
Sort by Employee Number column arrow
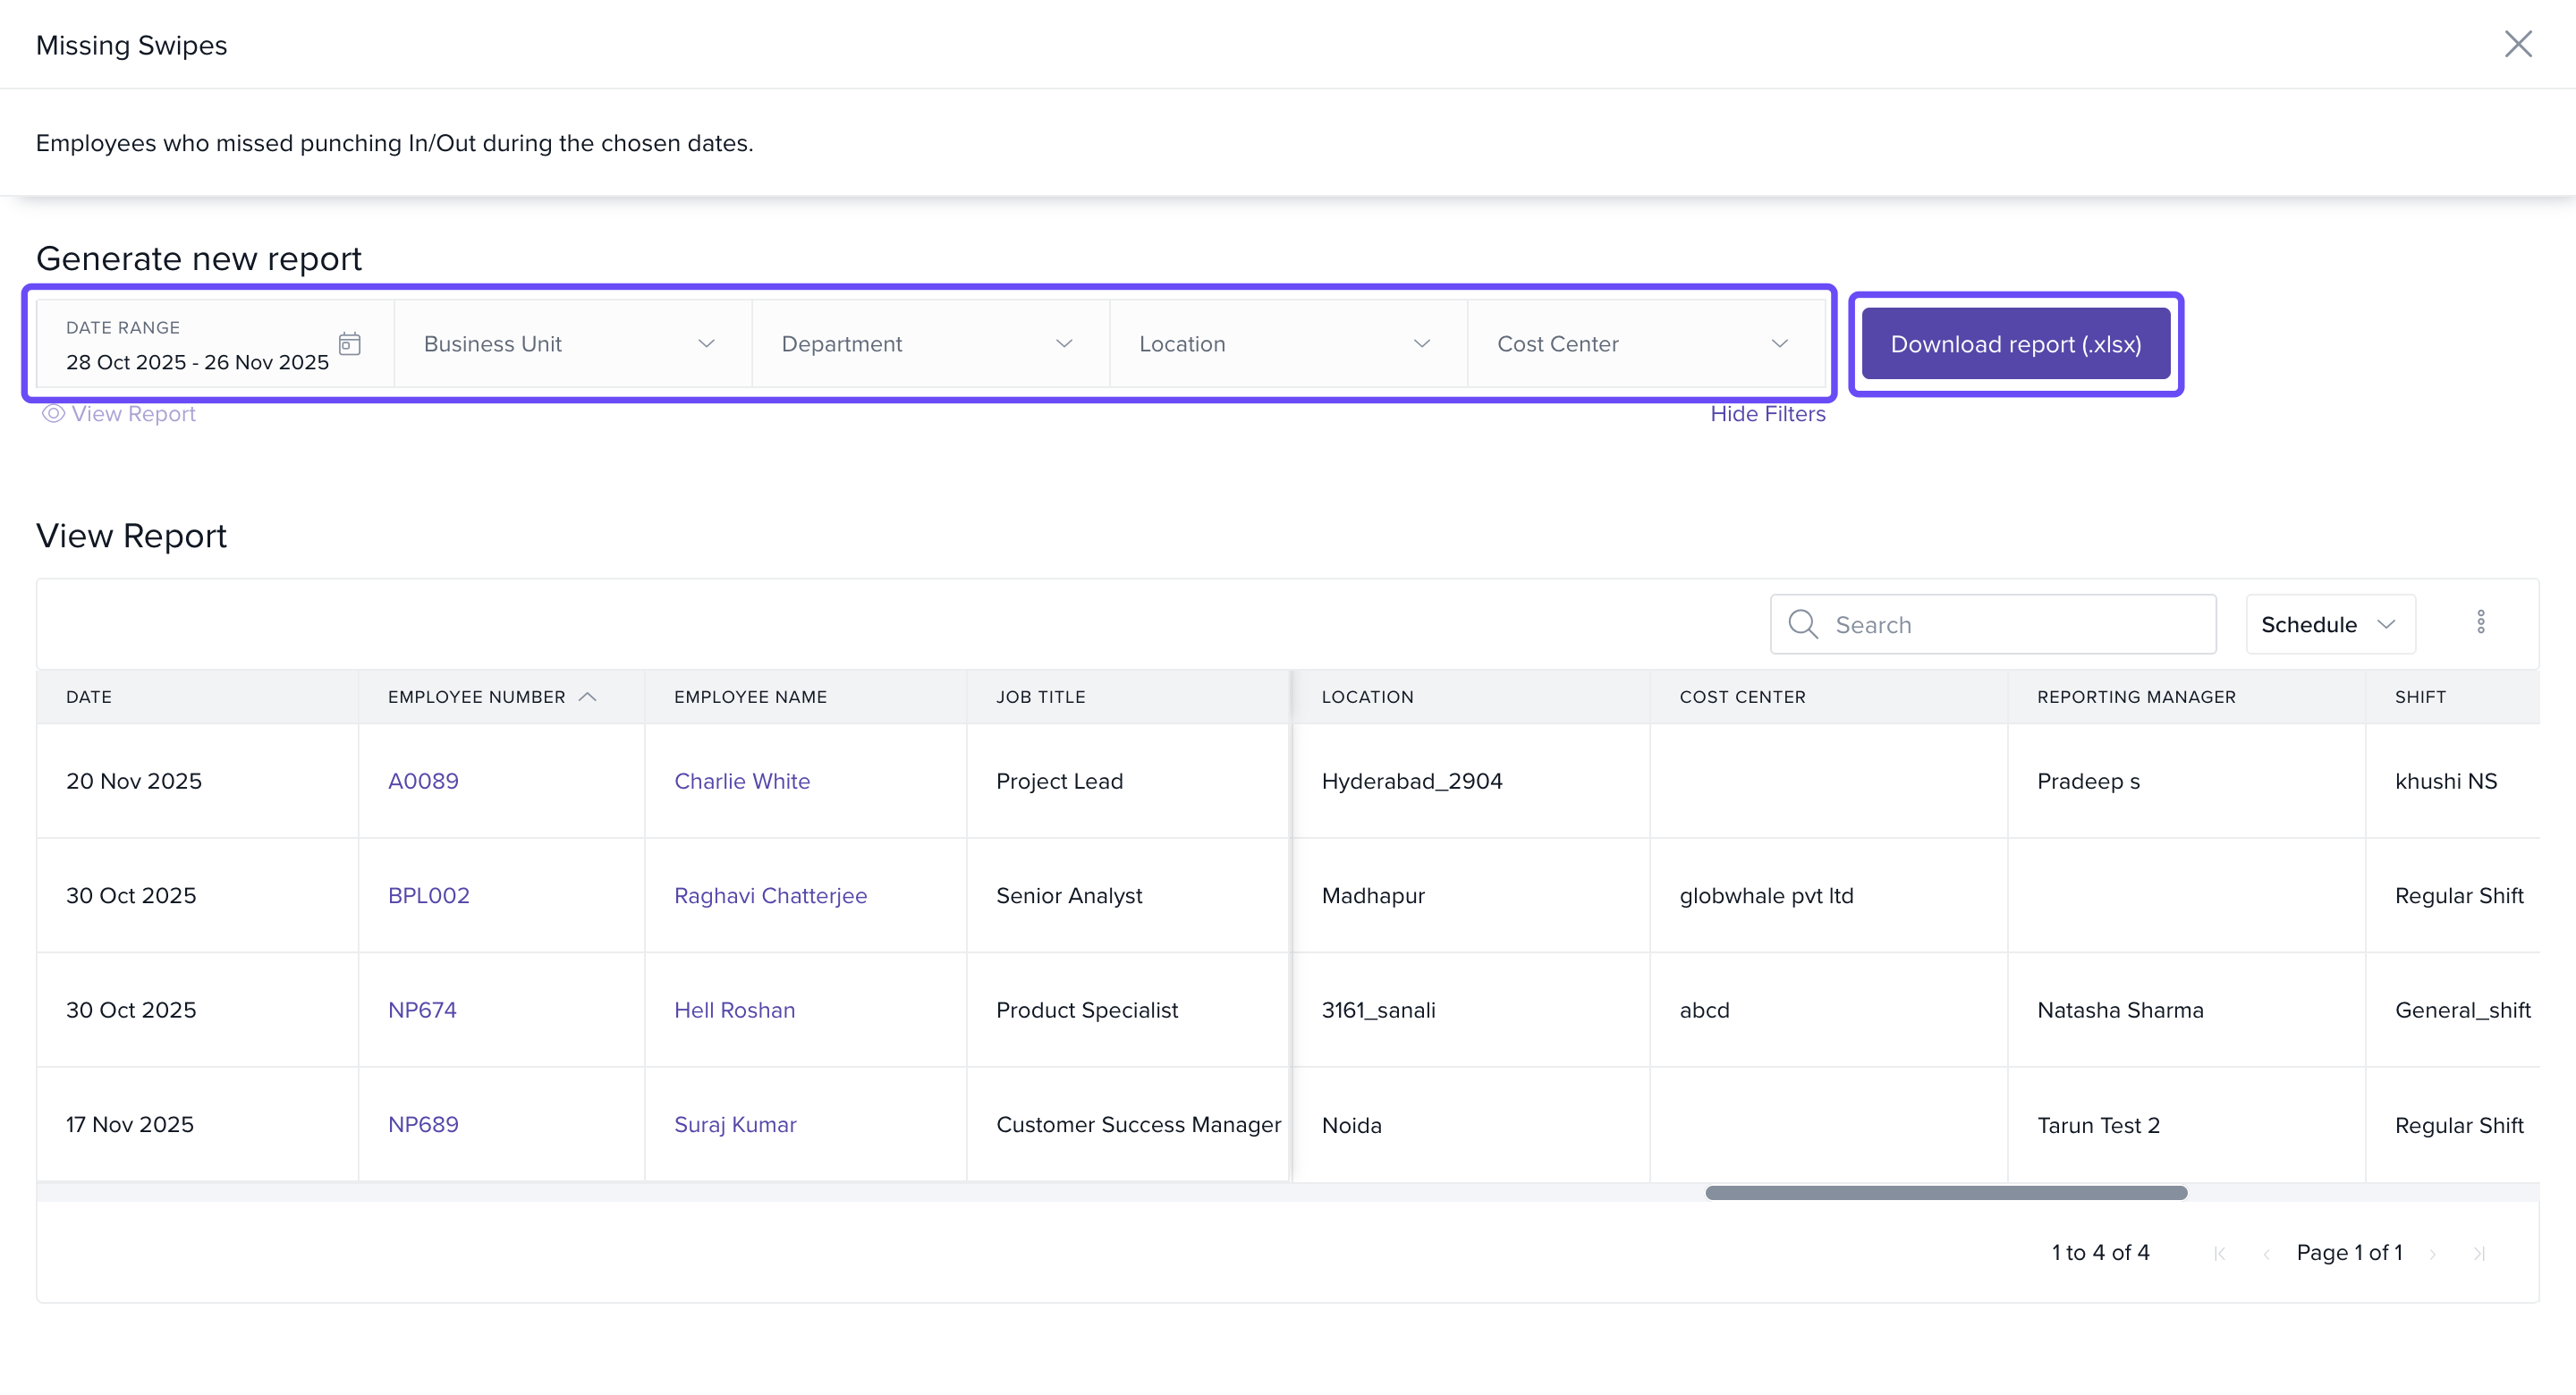click(x=588, y=697)
